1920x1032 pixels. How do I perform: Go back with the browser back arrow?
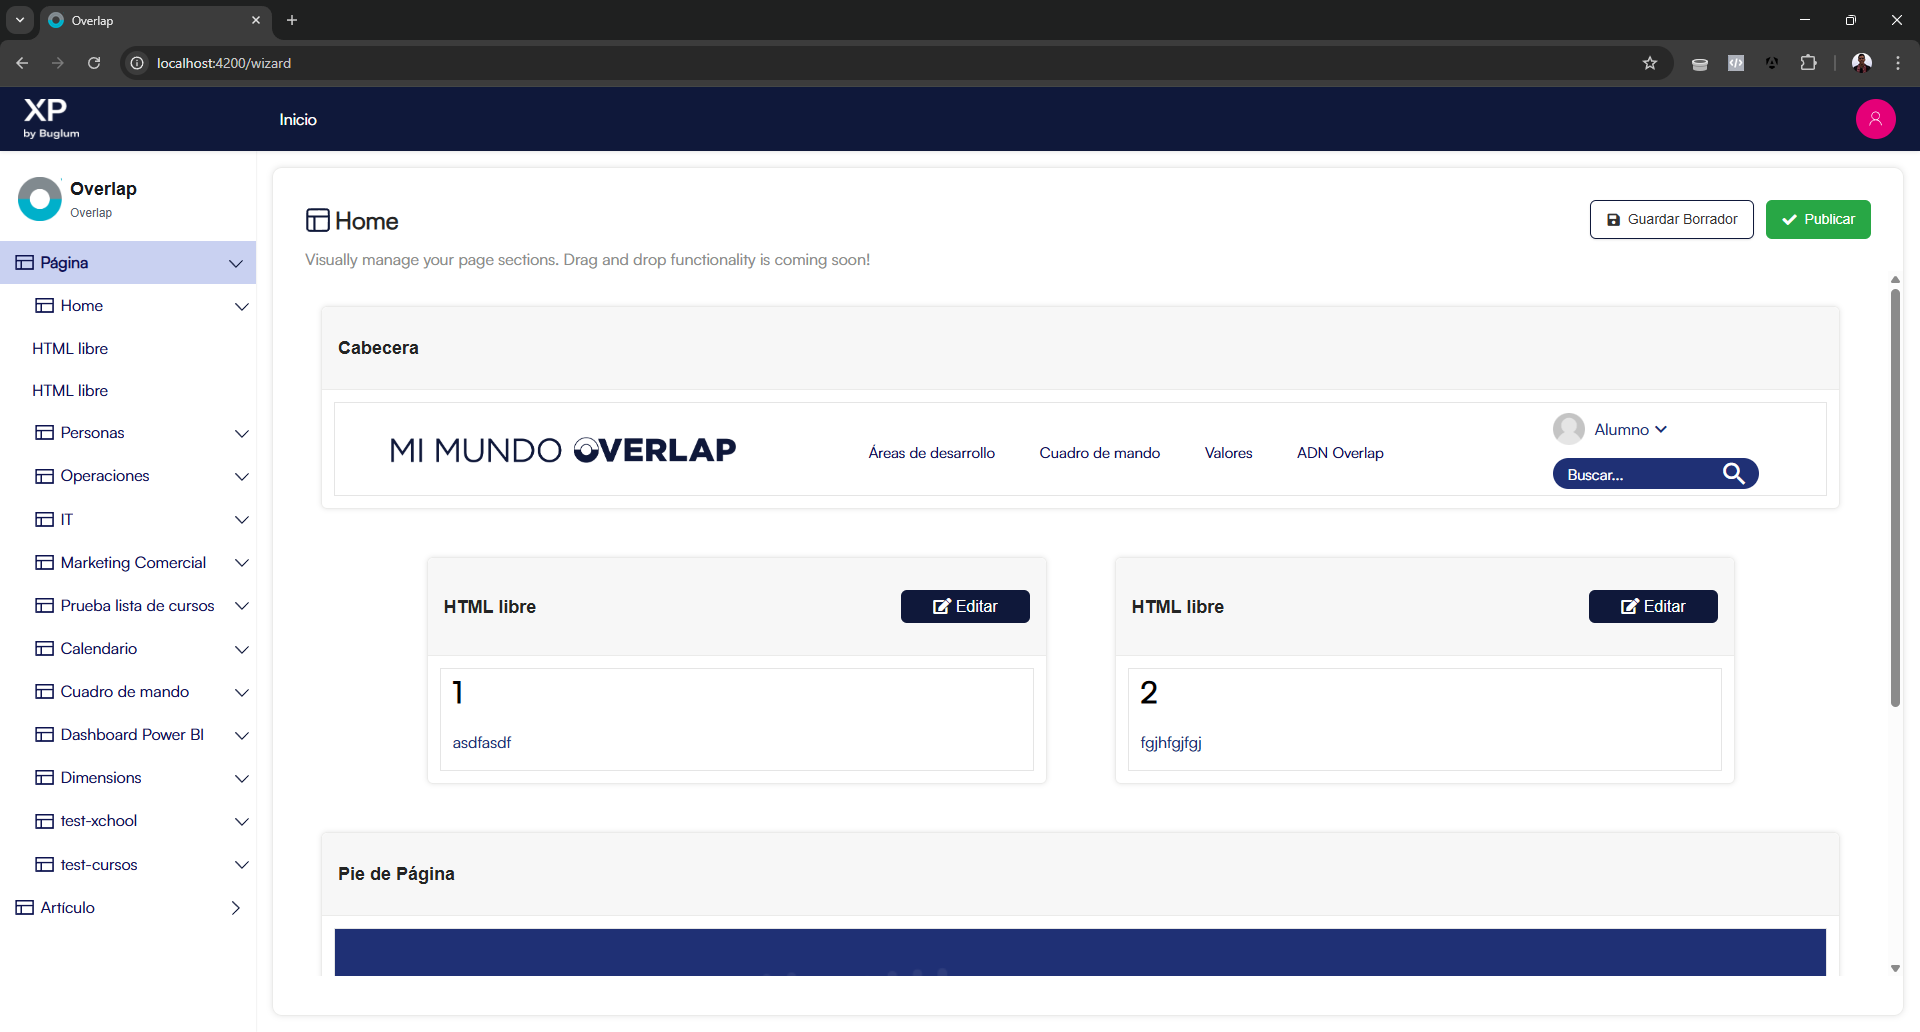pos(22,63)
